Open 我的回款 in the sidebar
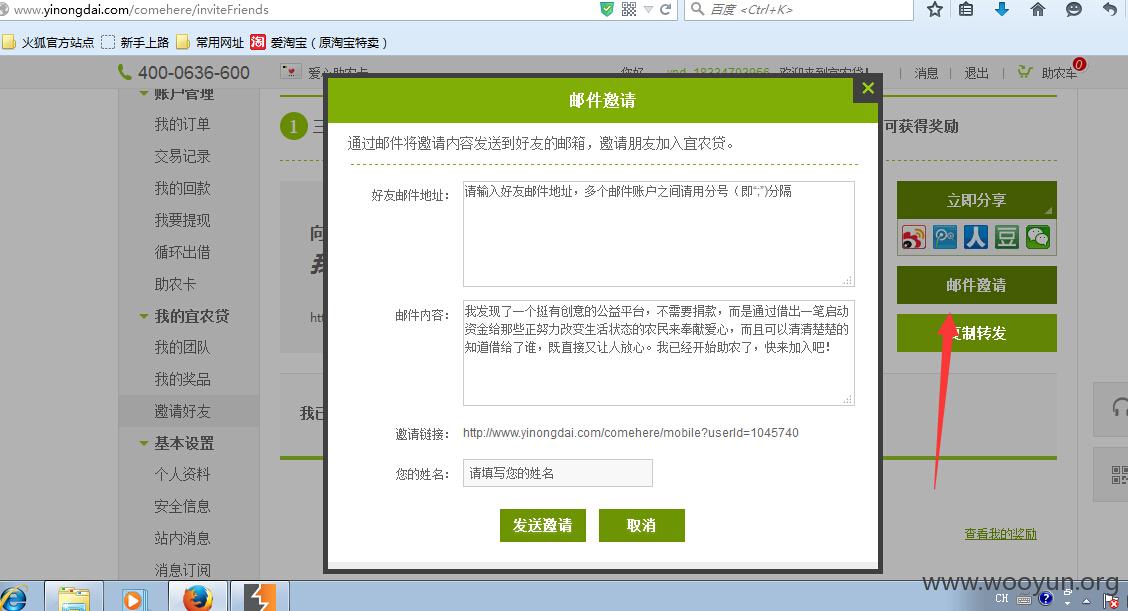 click(x=182, y=188)
